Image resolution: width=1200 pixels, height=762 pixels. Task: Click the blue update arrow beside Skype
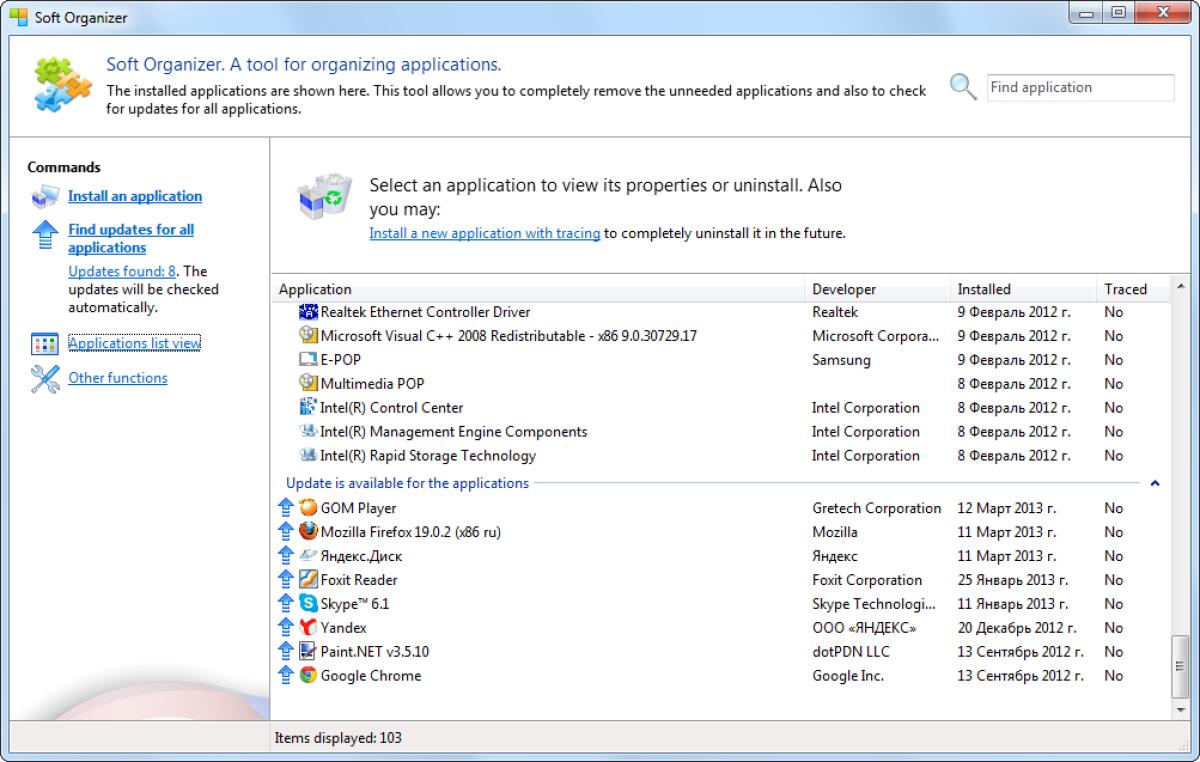(x=287, y=604)
